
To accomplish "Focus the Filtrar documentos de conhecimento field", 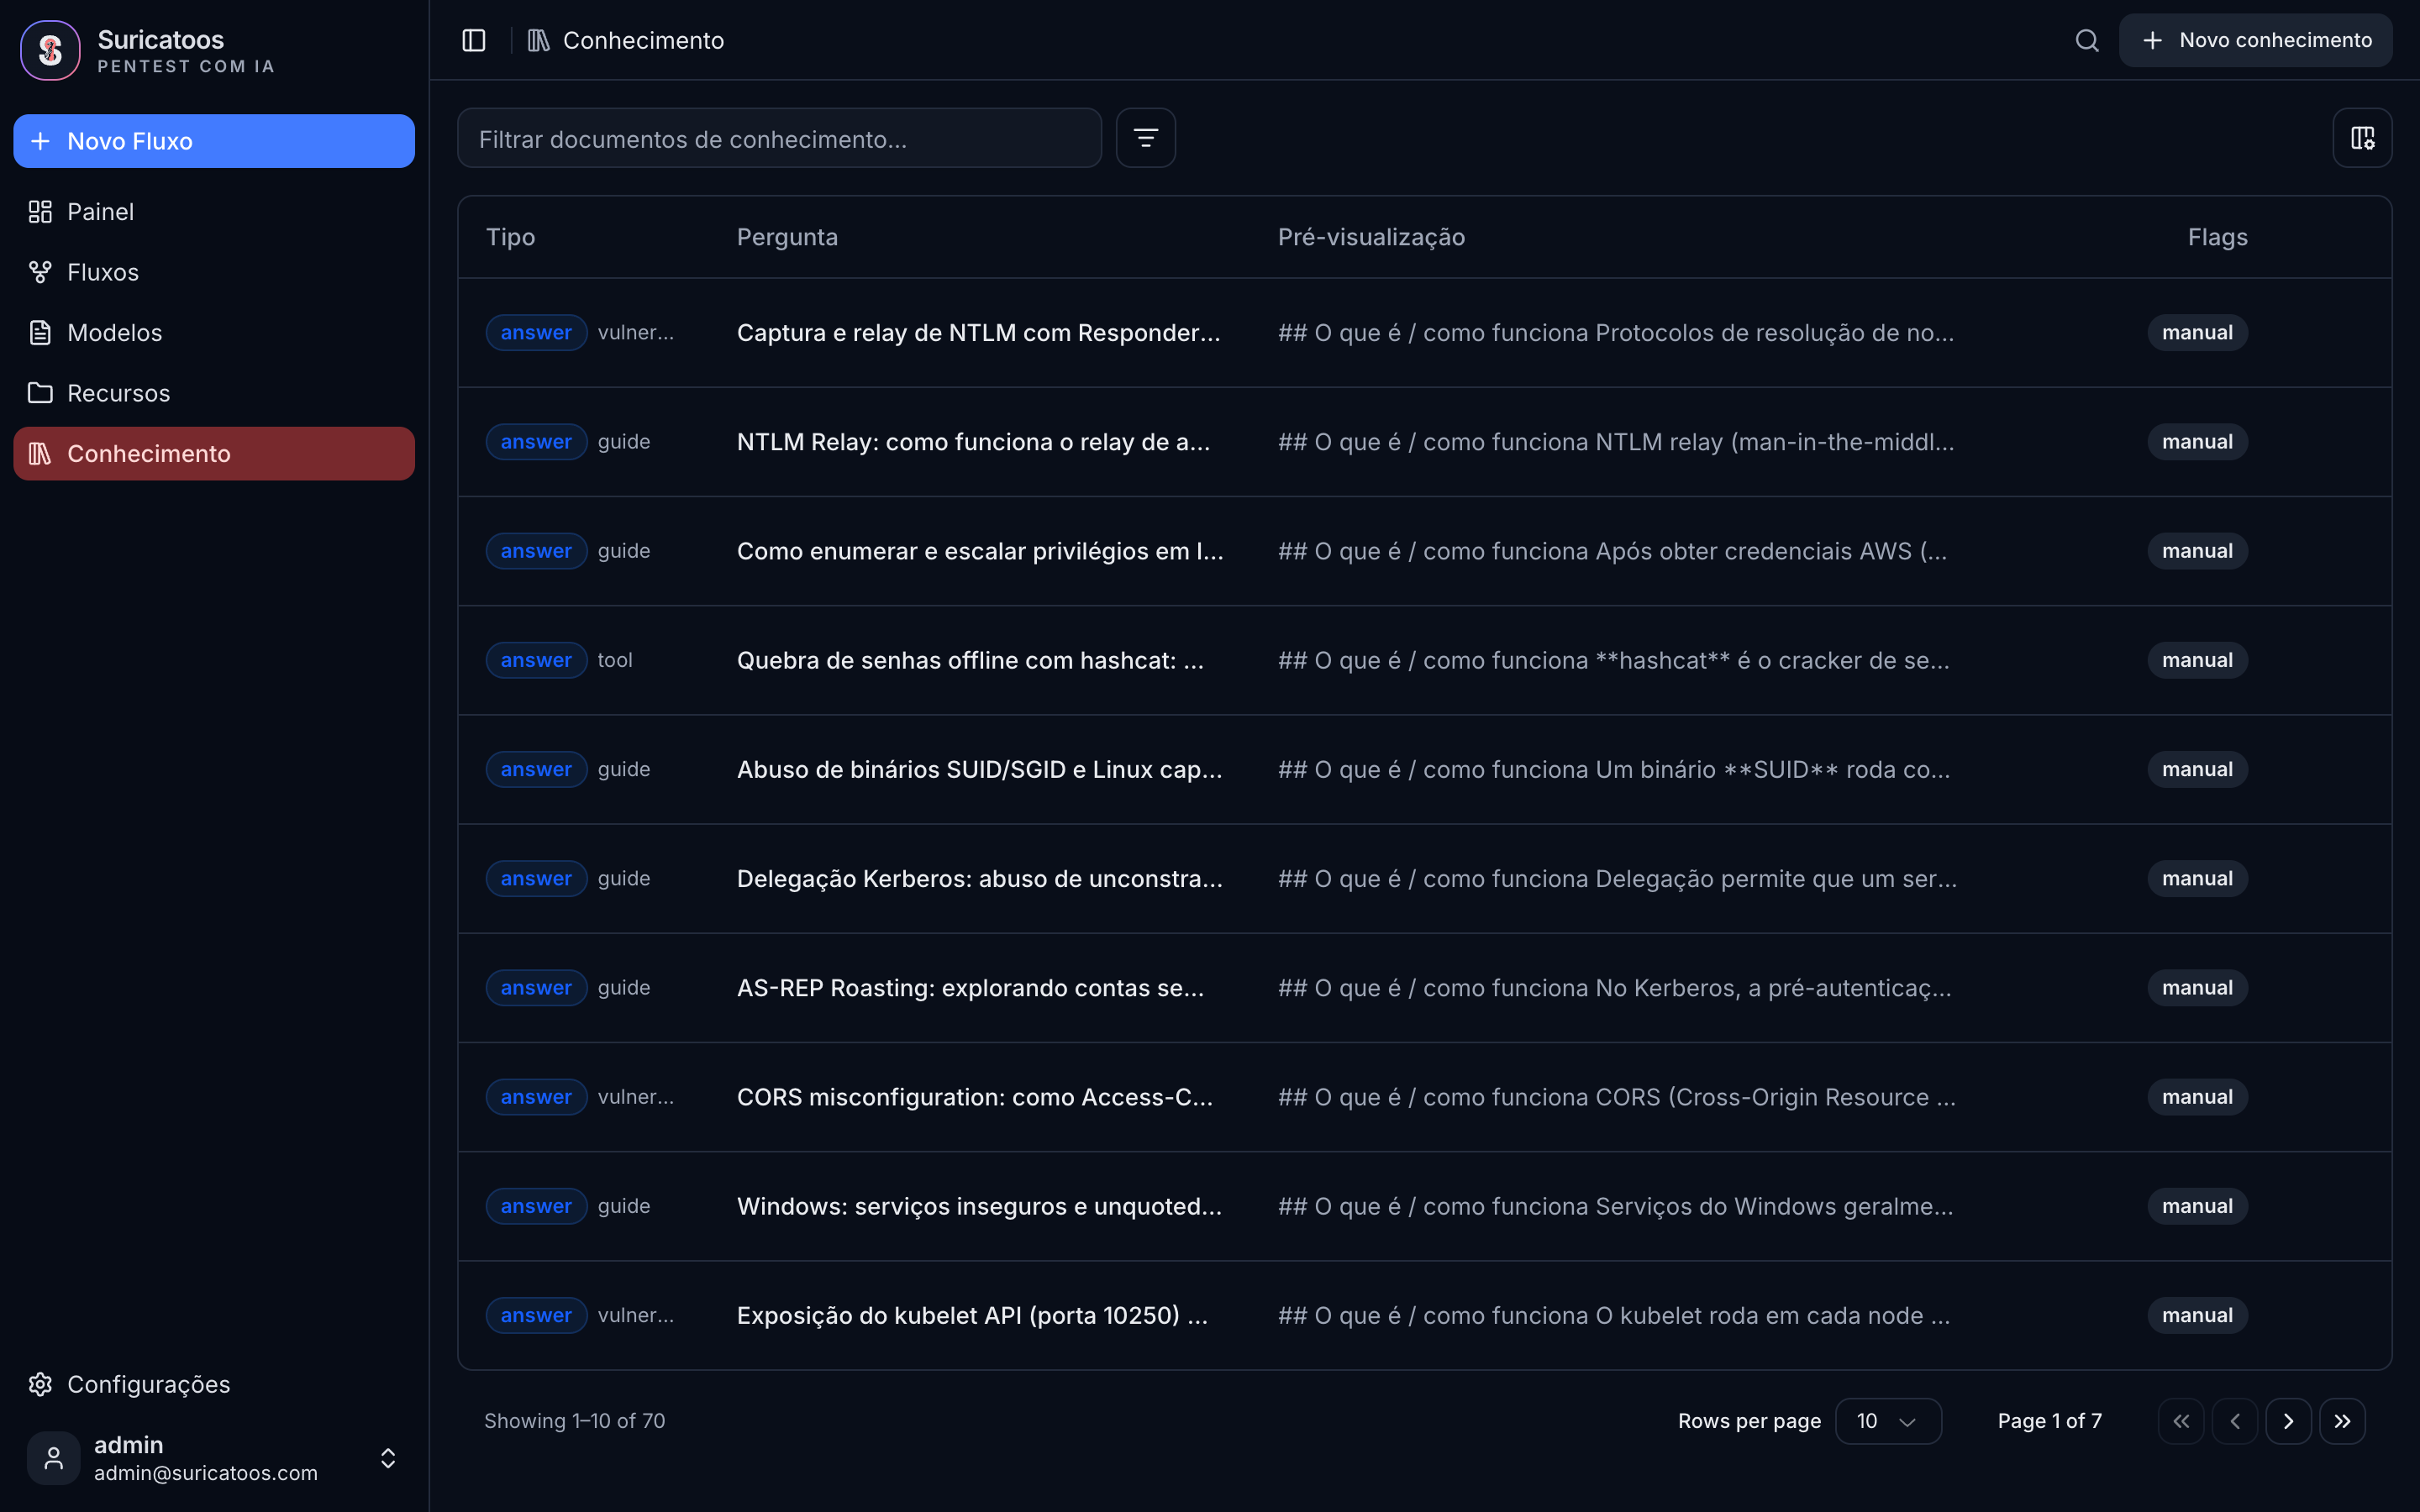I will point(779,138).
